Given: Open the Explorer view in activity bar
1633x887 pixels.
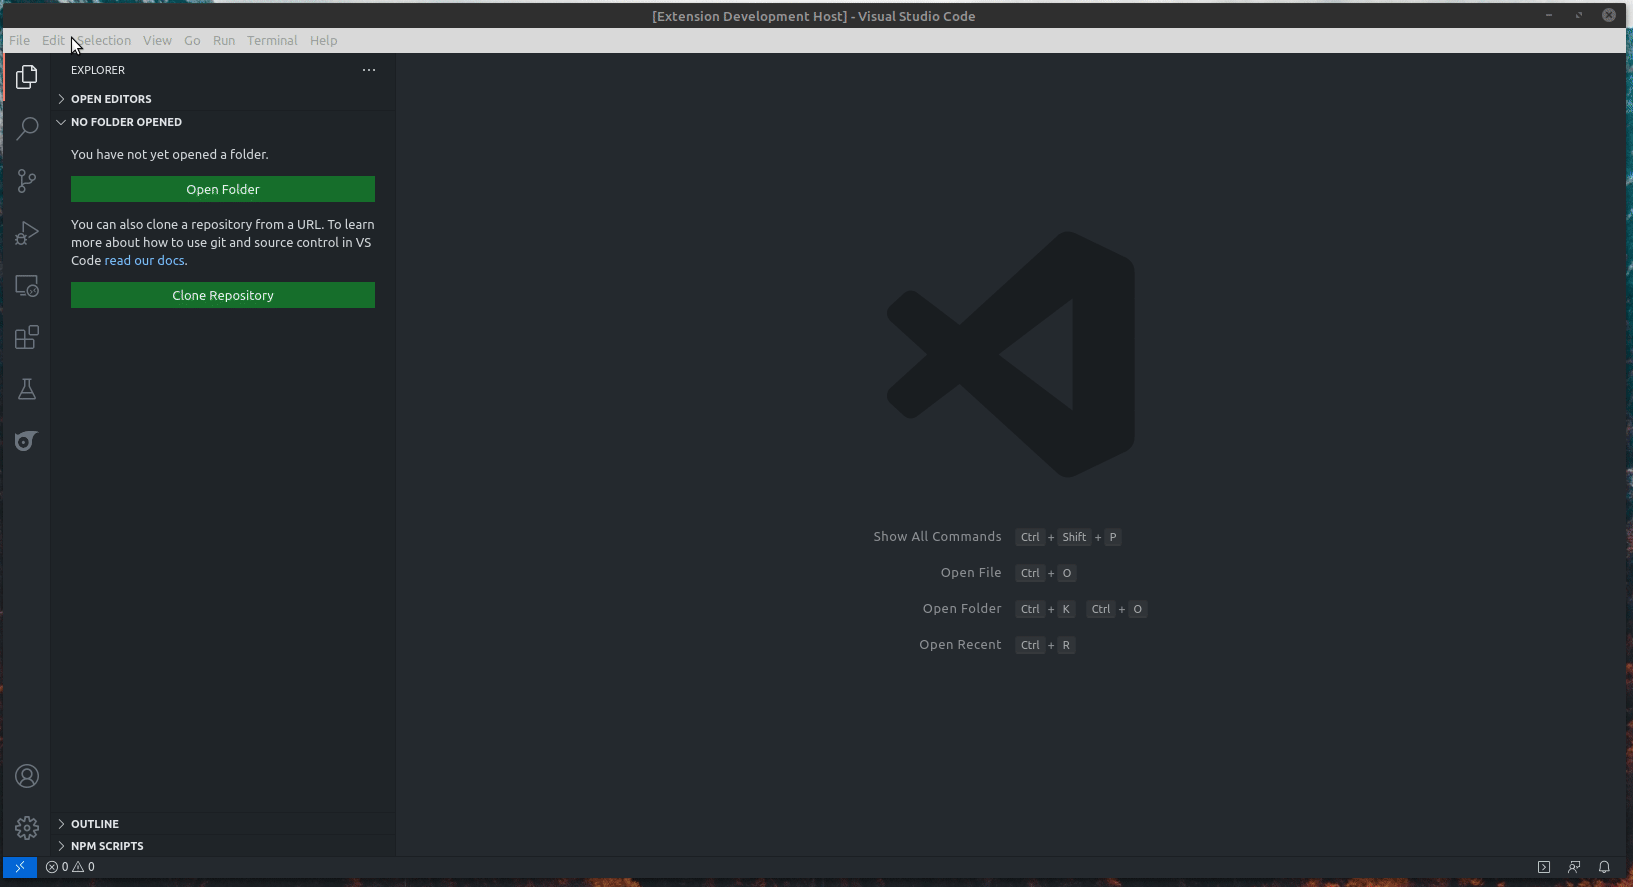Looking at the screenshot, I should (27, 77).
